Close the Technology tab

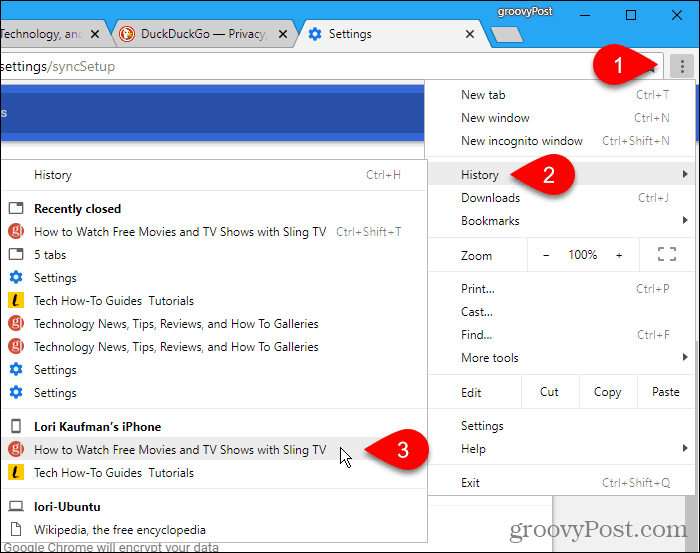pyautogui.click(x=95, y=34)
